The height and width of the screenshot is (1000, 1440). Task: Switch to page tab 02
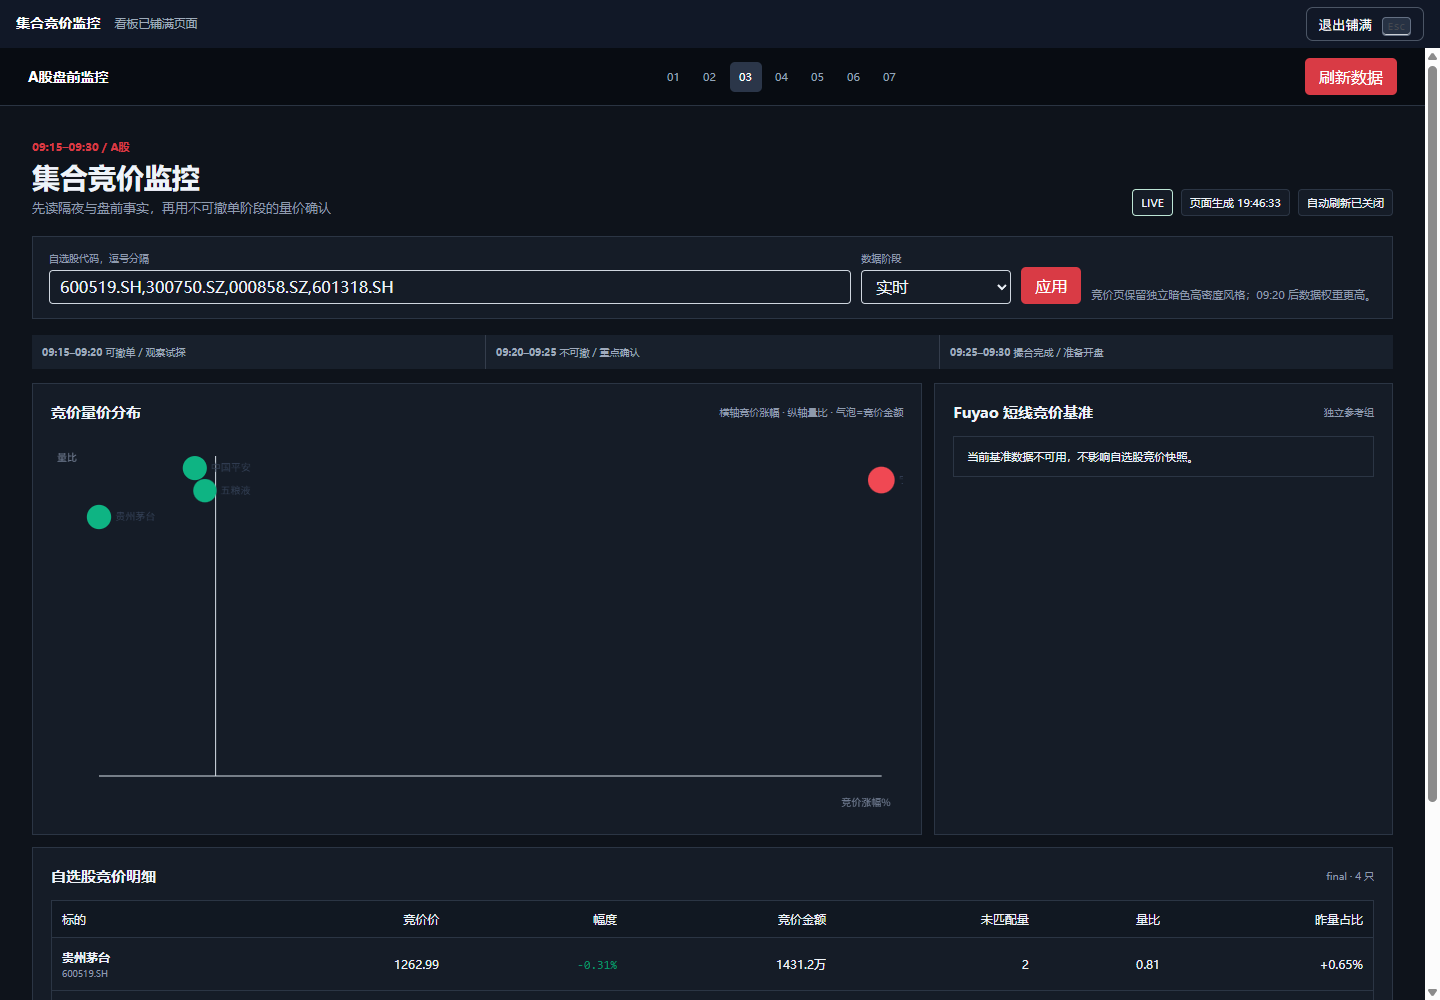coord(709,77)
